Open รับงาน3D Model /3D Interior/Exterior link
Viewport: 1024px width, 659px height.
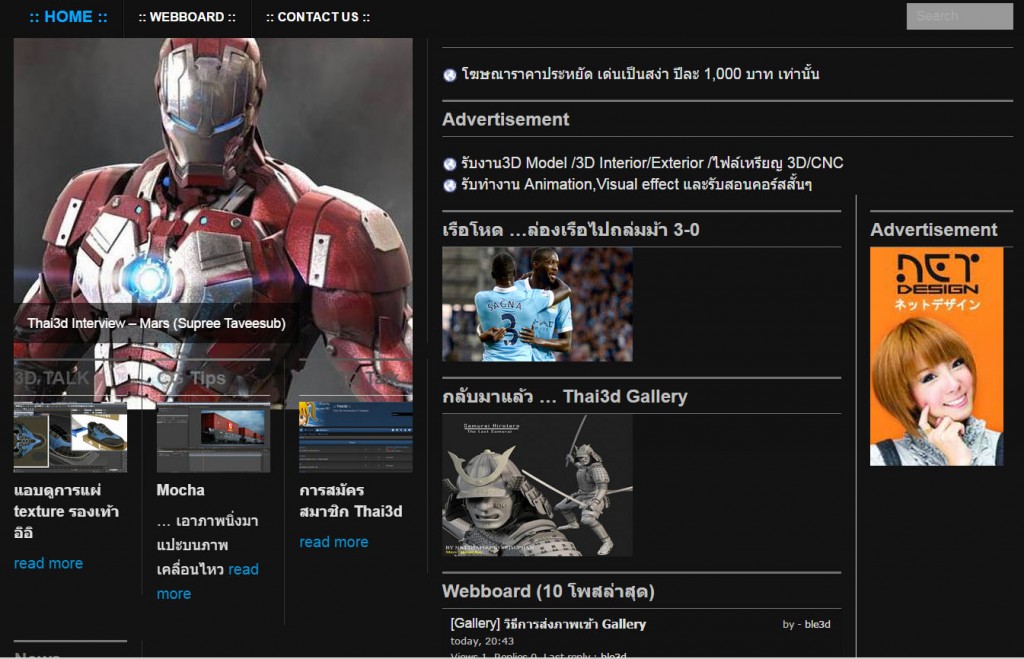point(652,163)
